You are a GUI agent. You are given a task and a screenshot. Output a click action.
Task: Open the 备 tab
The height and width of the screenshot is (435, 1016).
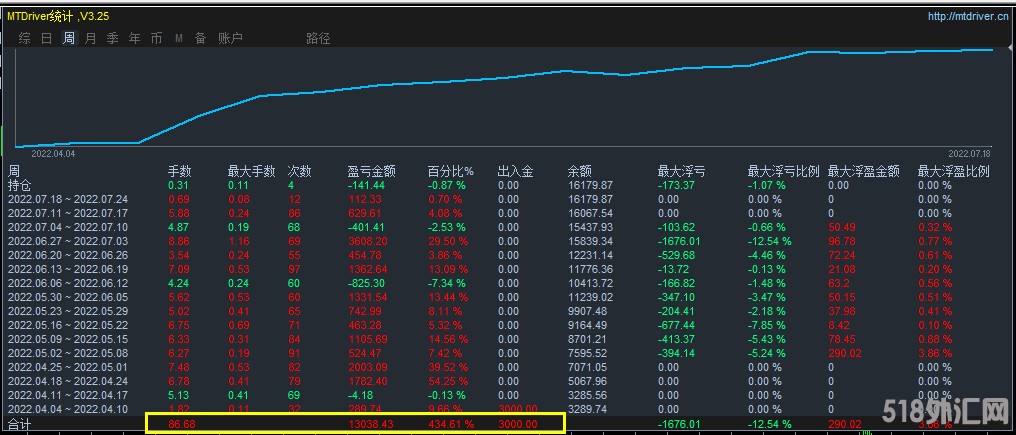coord(201,38)
